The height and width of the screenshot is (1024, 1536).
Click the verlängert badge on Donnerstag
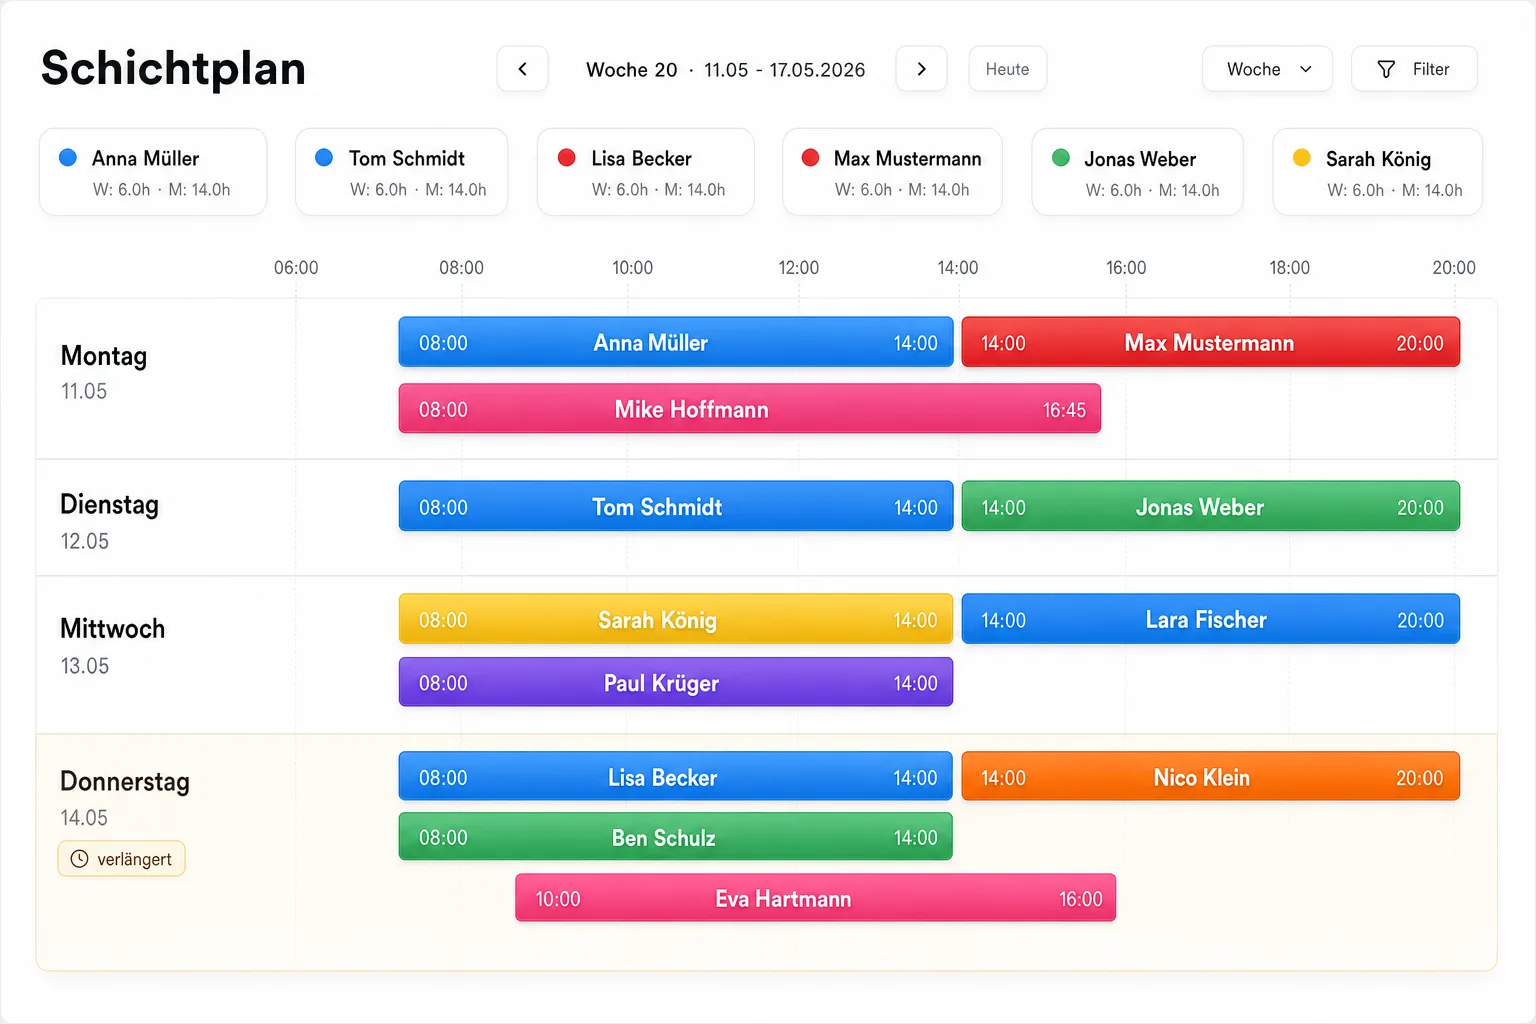[122, 859]
